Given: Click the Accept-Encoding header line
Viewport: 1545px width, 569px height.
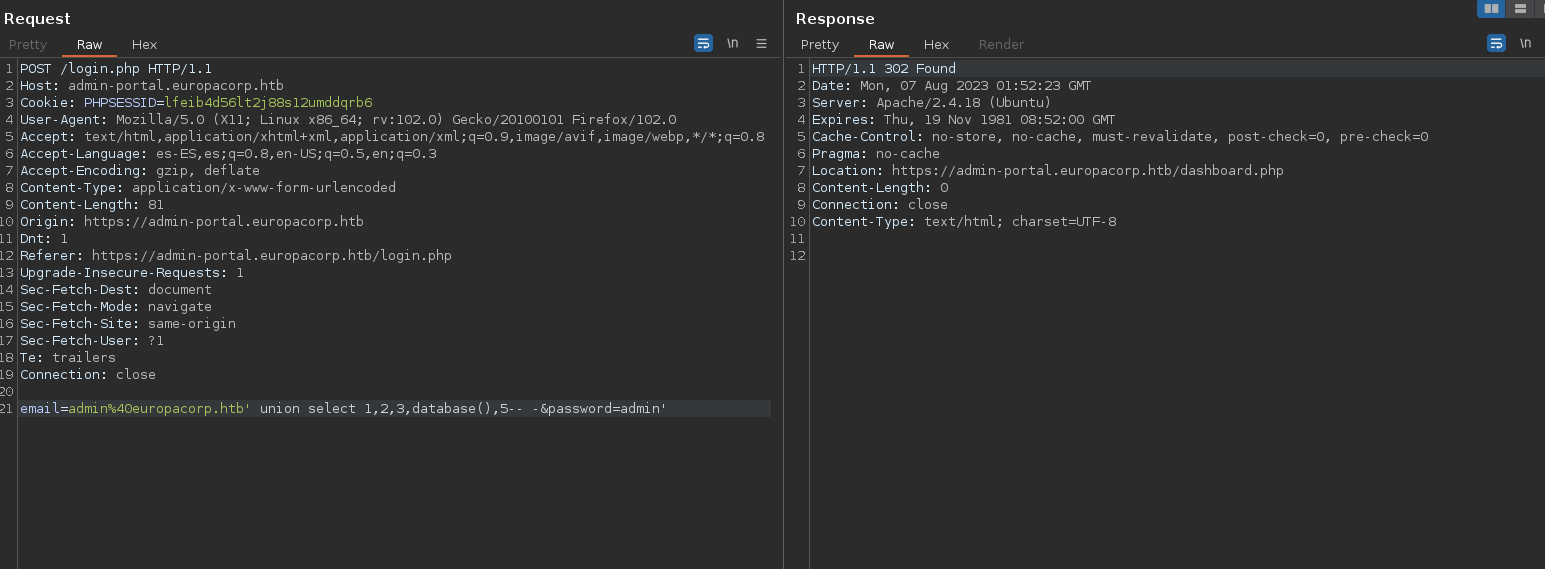Looking at the screenshot, I should (140, 170).
